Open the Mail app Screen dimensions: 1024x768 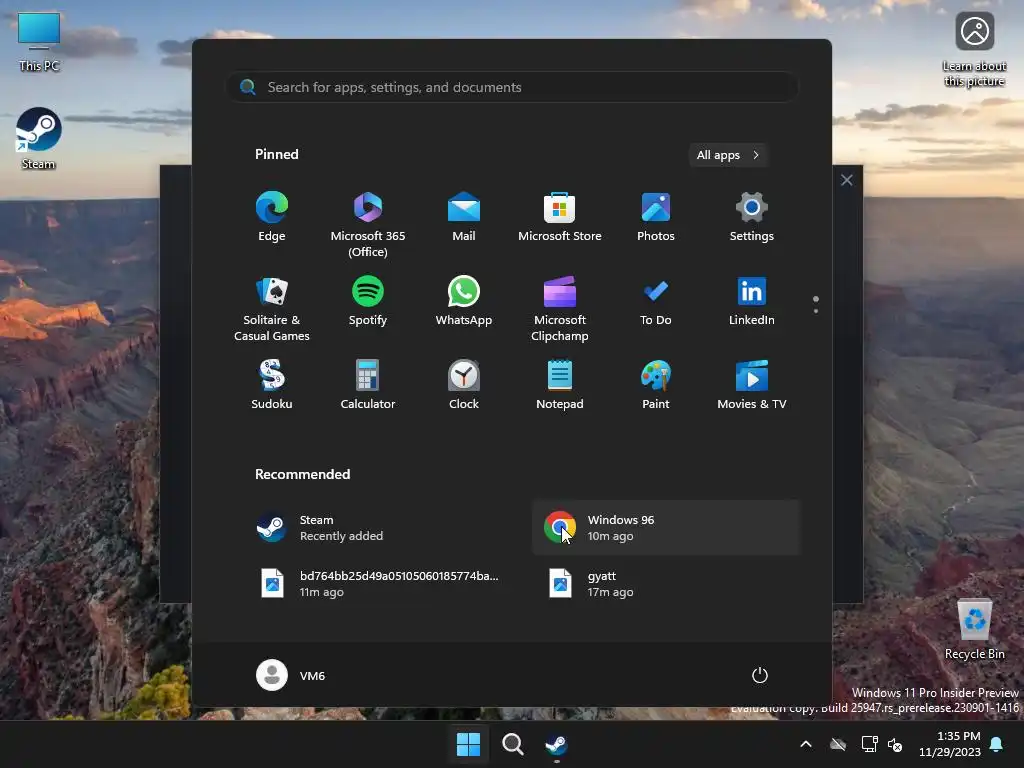click(x=464, y=217)
